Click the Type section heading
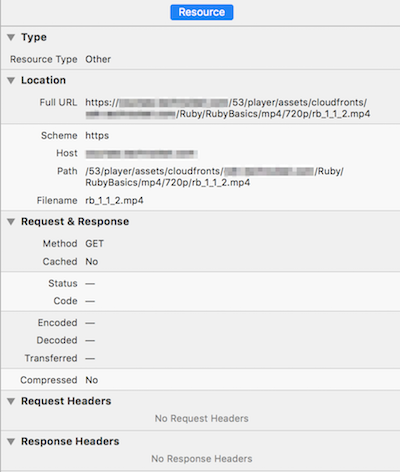Viewport: 400px width, 472px height. pyautogui.click(x=34, y=37)
